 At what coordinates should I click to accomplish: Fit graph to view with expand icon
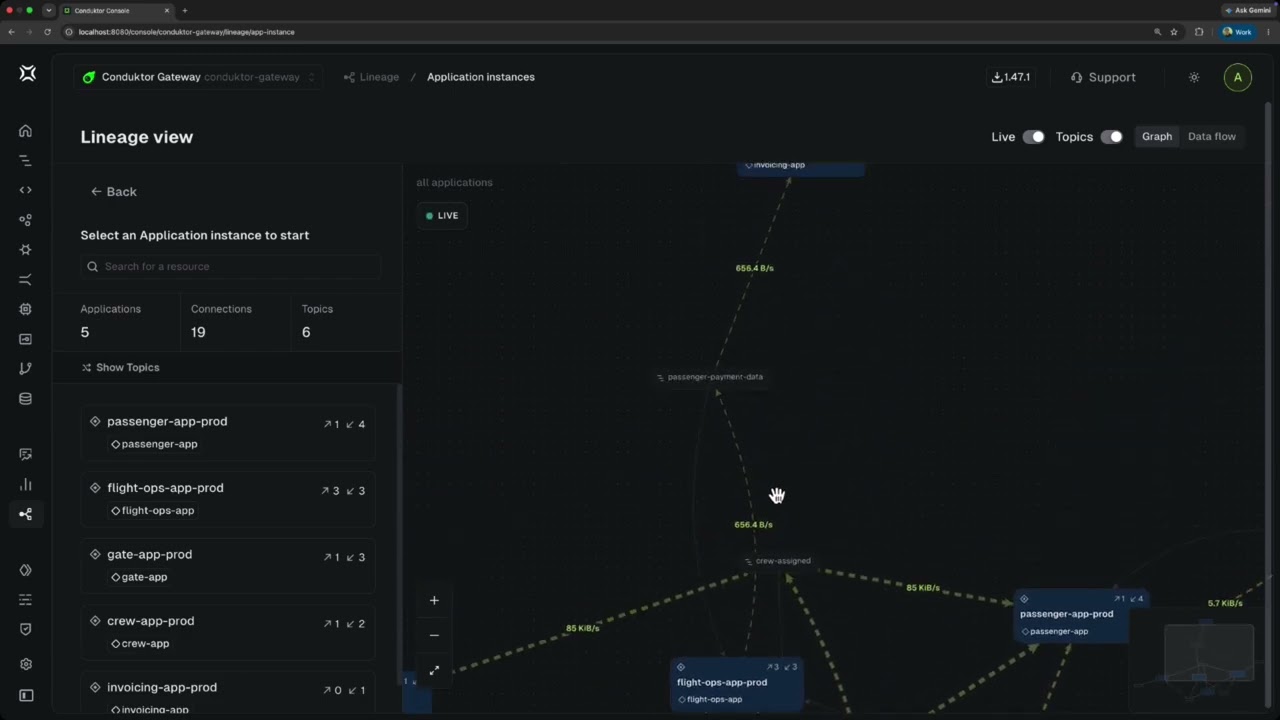(434, 670)
